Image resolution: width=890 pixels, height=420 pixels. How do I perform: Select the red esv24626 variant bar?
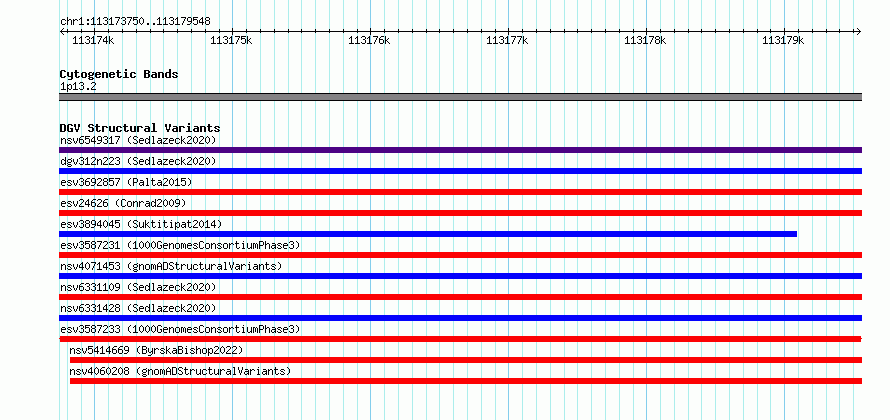pyautogui.click(x=460, y=213)
